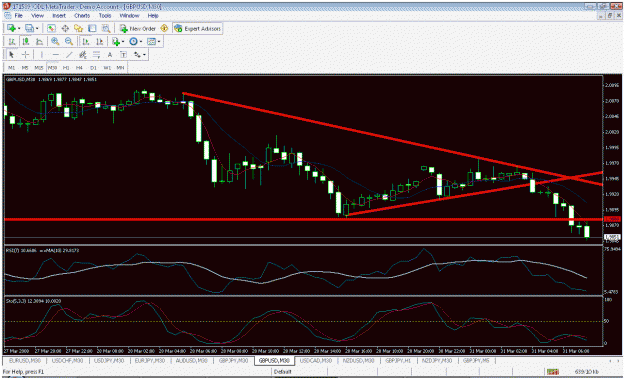This screenshot has width=625, height=378.
Task: Expand the Arrows objects dropdown
Action: pos(144,55)
